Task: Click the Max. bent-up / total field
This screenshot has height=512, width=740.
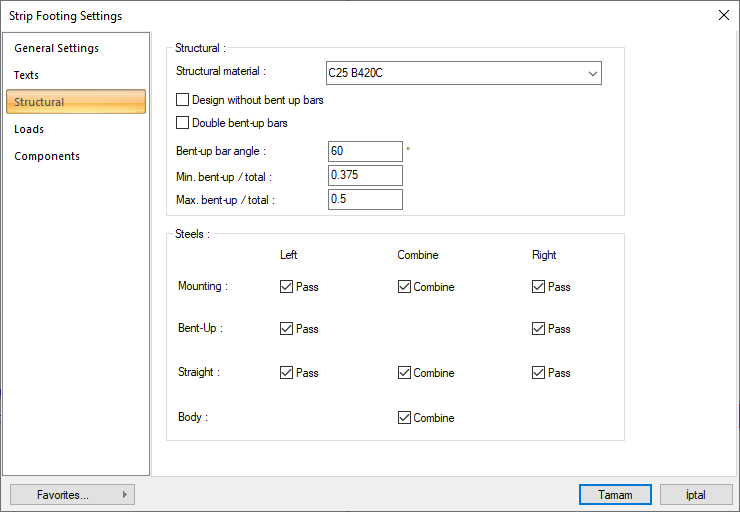Action: pyautogui.click(x=365, y=200)
